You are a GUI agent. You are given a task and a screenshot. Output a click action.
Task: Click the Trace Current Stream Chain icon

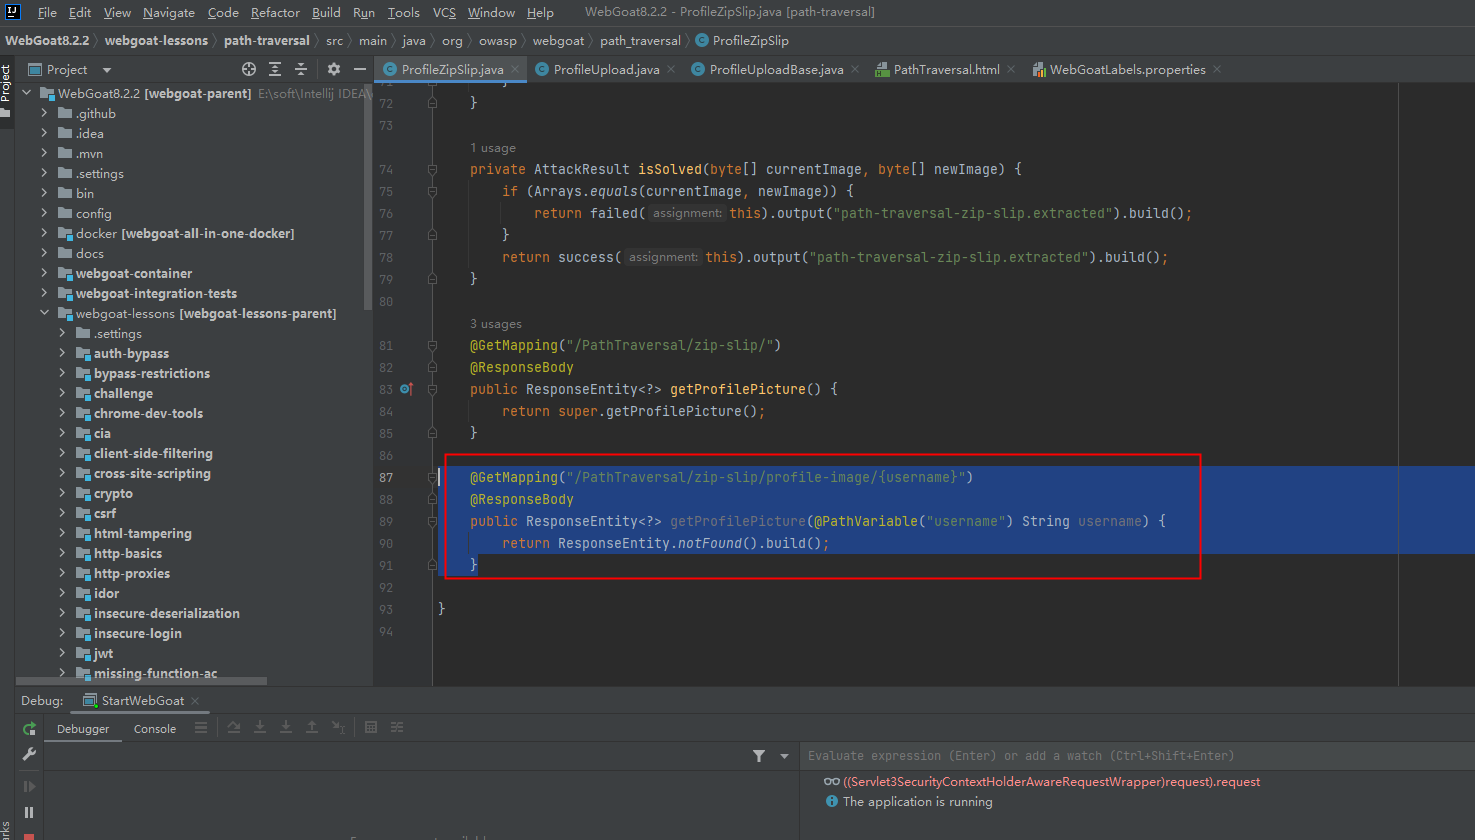click(x=397, y=727)
